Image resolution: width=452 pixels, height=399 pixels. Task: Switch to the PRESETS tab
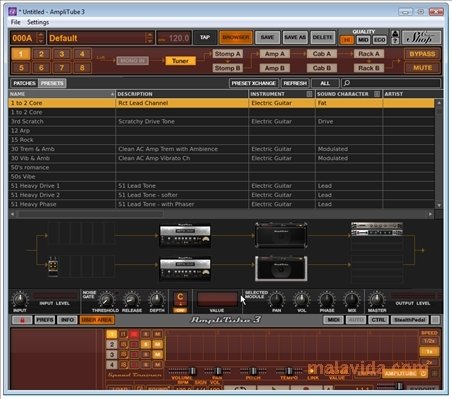52,83
